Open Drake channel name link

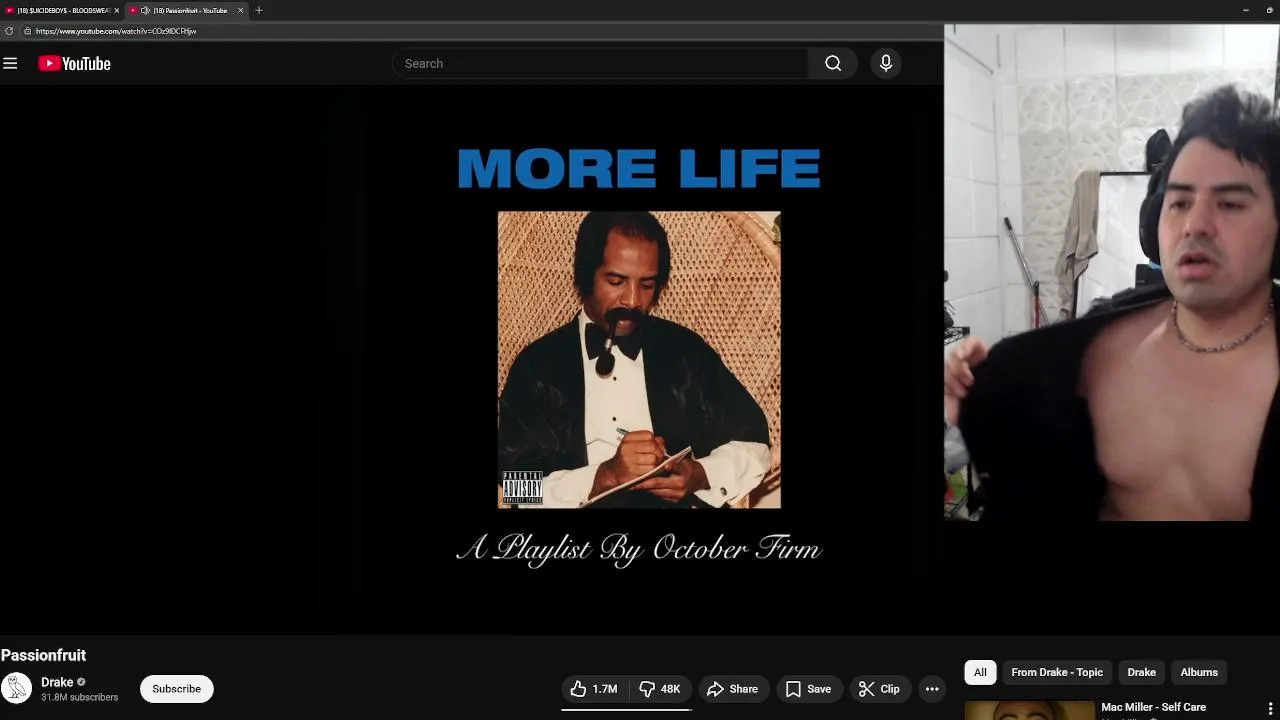[x=57, y=682]
